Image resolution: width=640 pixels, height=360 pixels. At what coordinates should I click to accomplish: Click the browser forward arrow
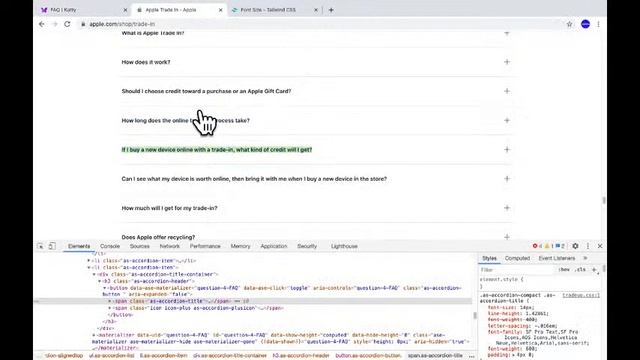pos(55,24)
